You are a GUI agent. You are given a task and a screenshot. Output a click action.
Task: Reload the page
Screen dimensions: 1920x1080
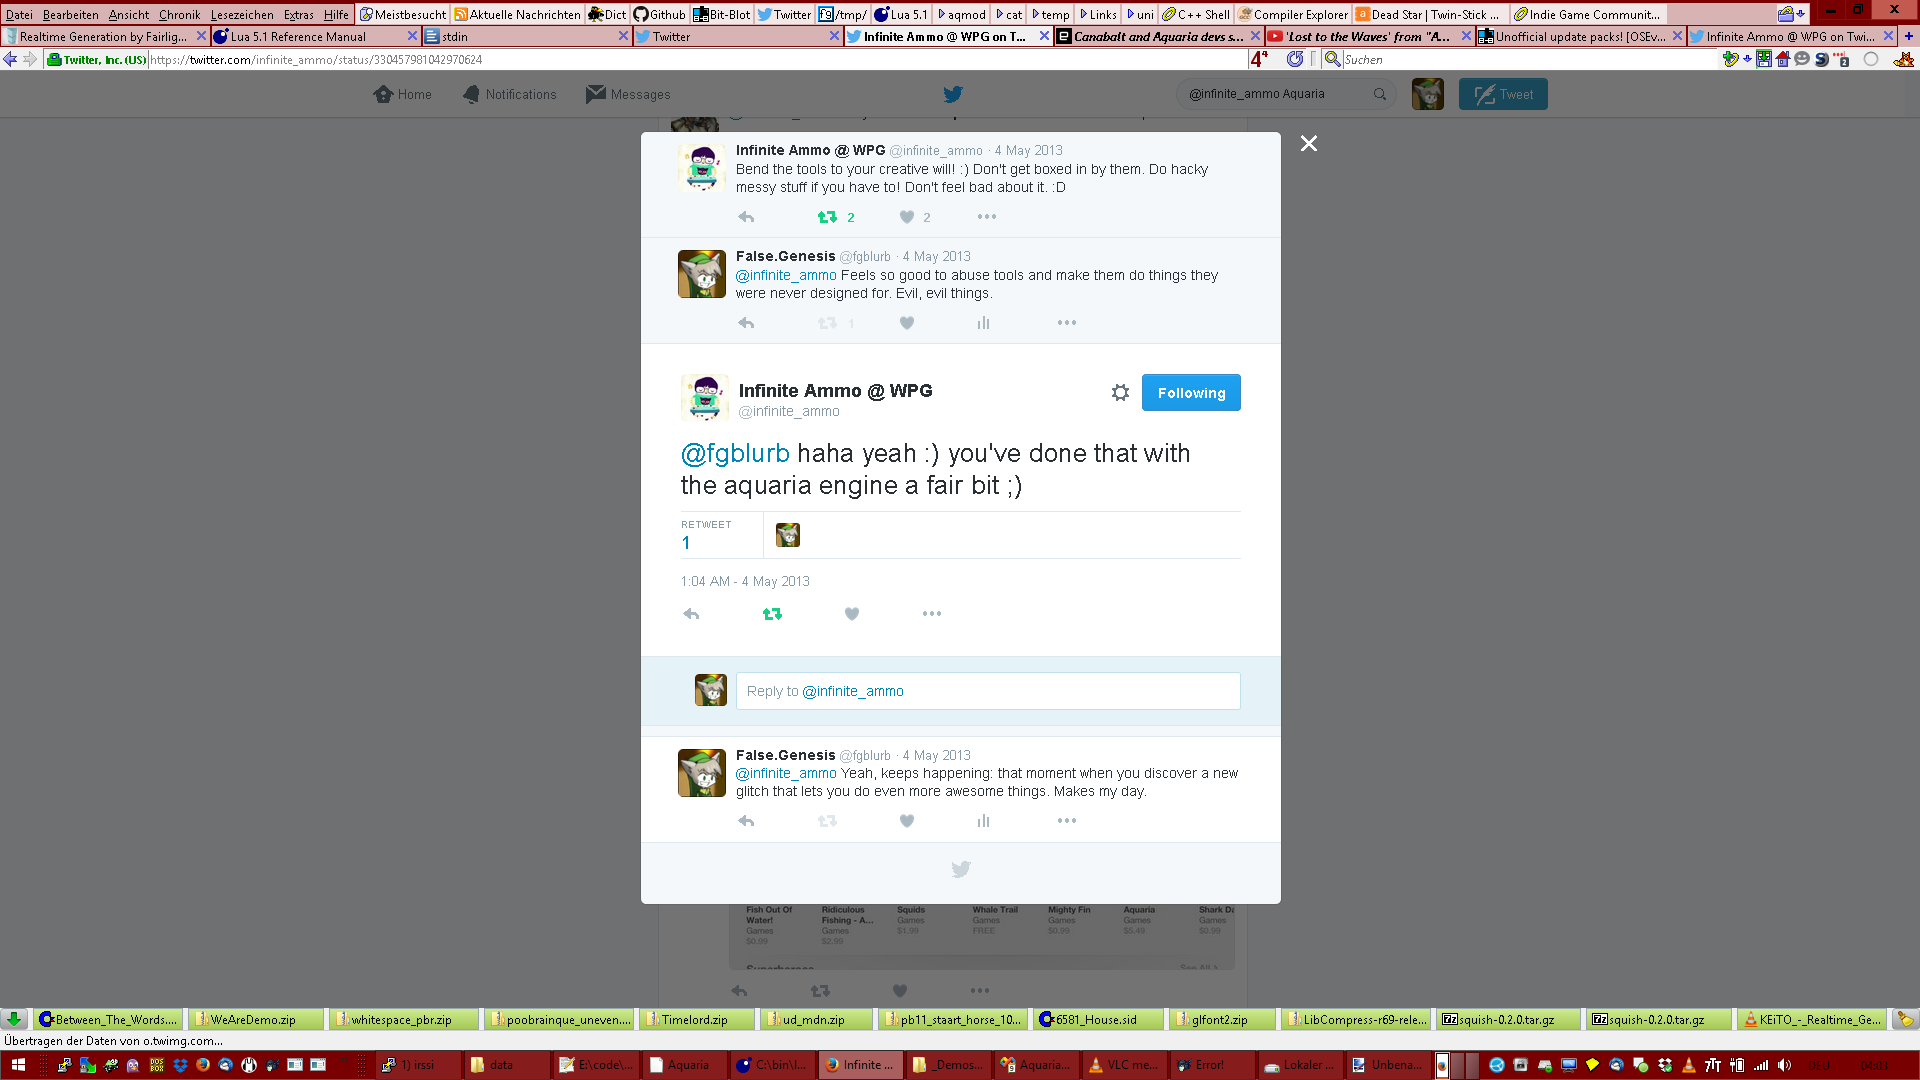[1295, 59]
